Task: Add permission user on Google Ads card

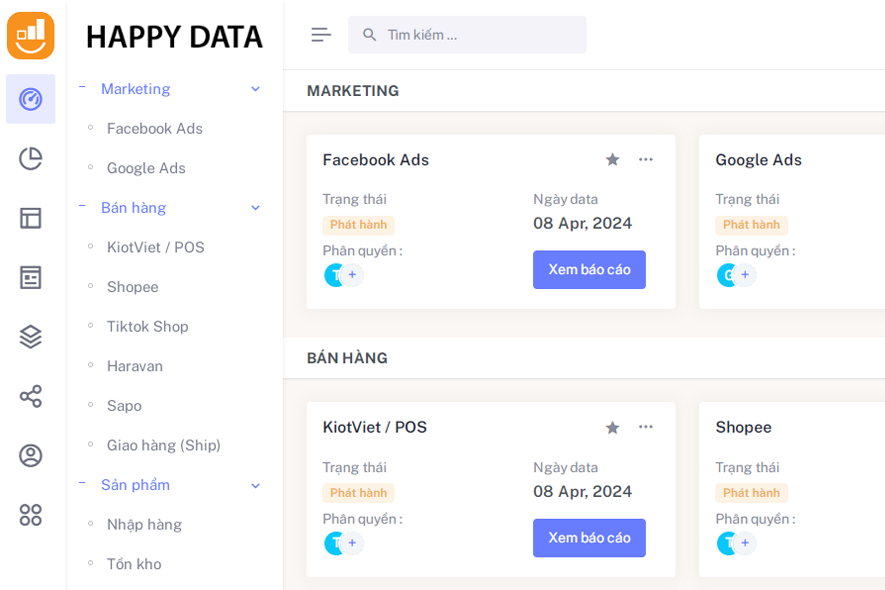Action: click(745, 275)
